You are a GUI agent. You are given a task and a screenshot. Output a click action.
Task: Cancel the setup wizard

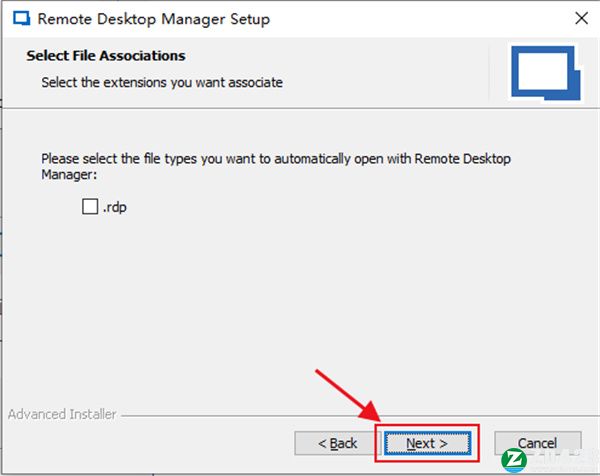click(538, 443)
